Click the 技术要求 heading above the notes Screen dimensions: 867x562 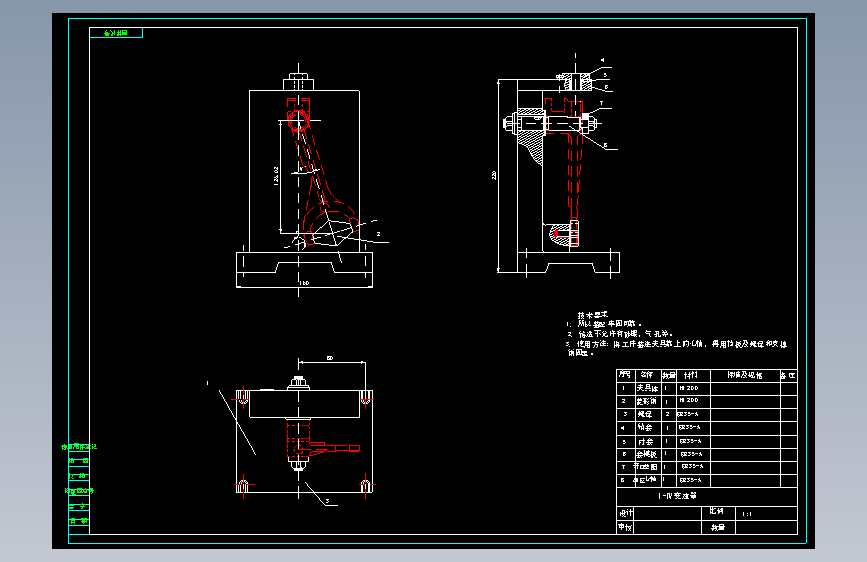pyautogui.click(x=593, y=315)
